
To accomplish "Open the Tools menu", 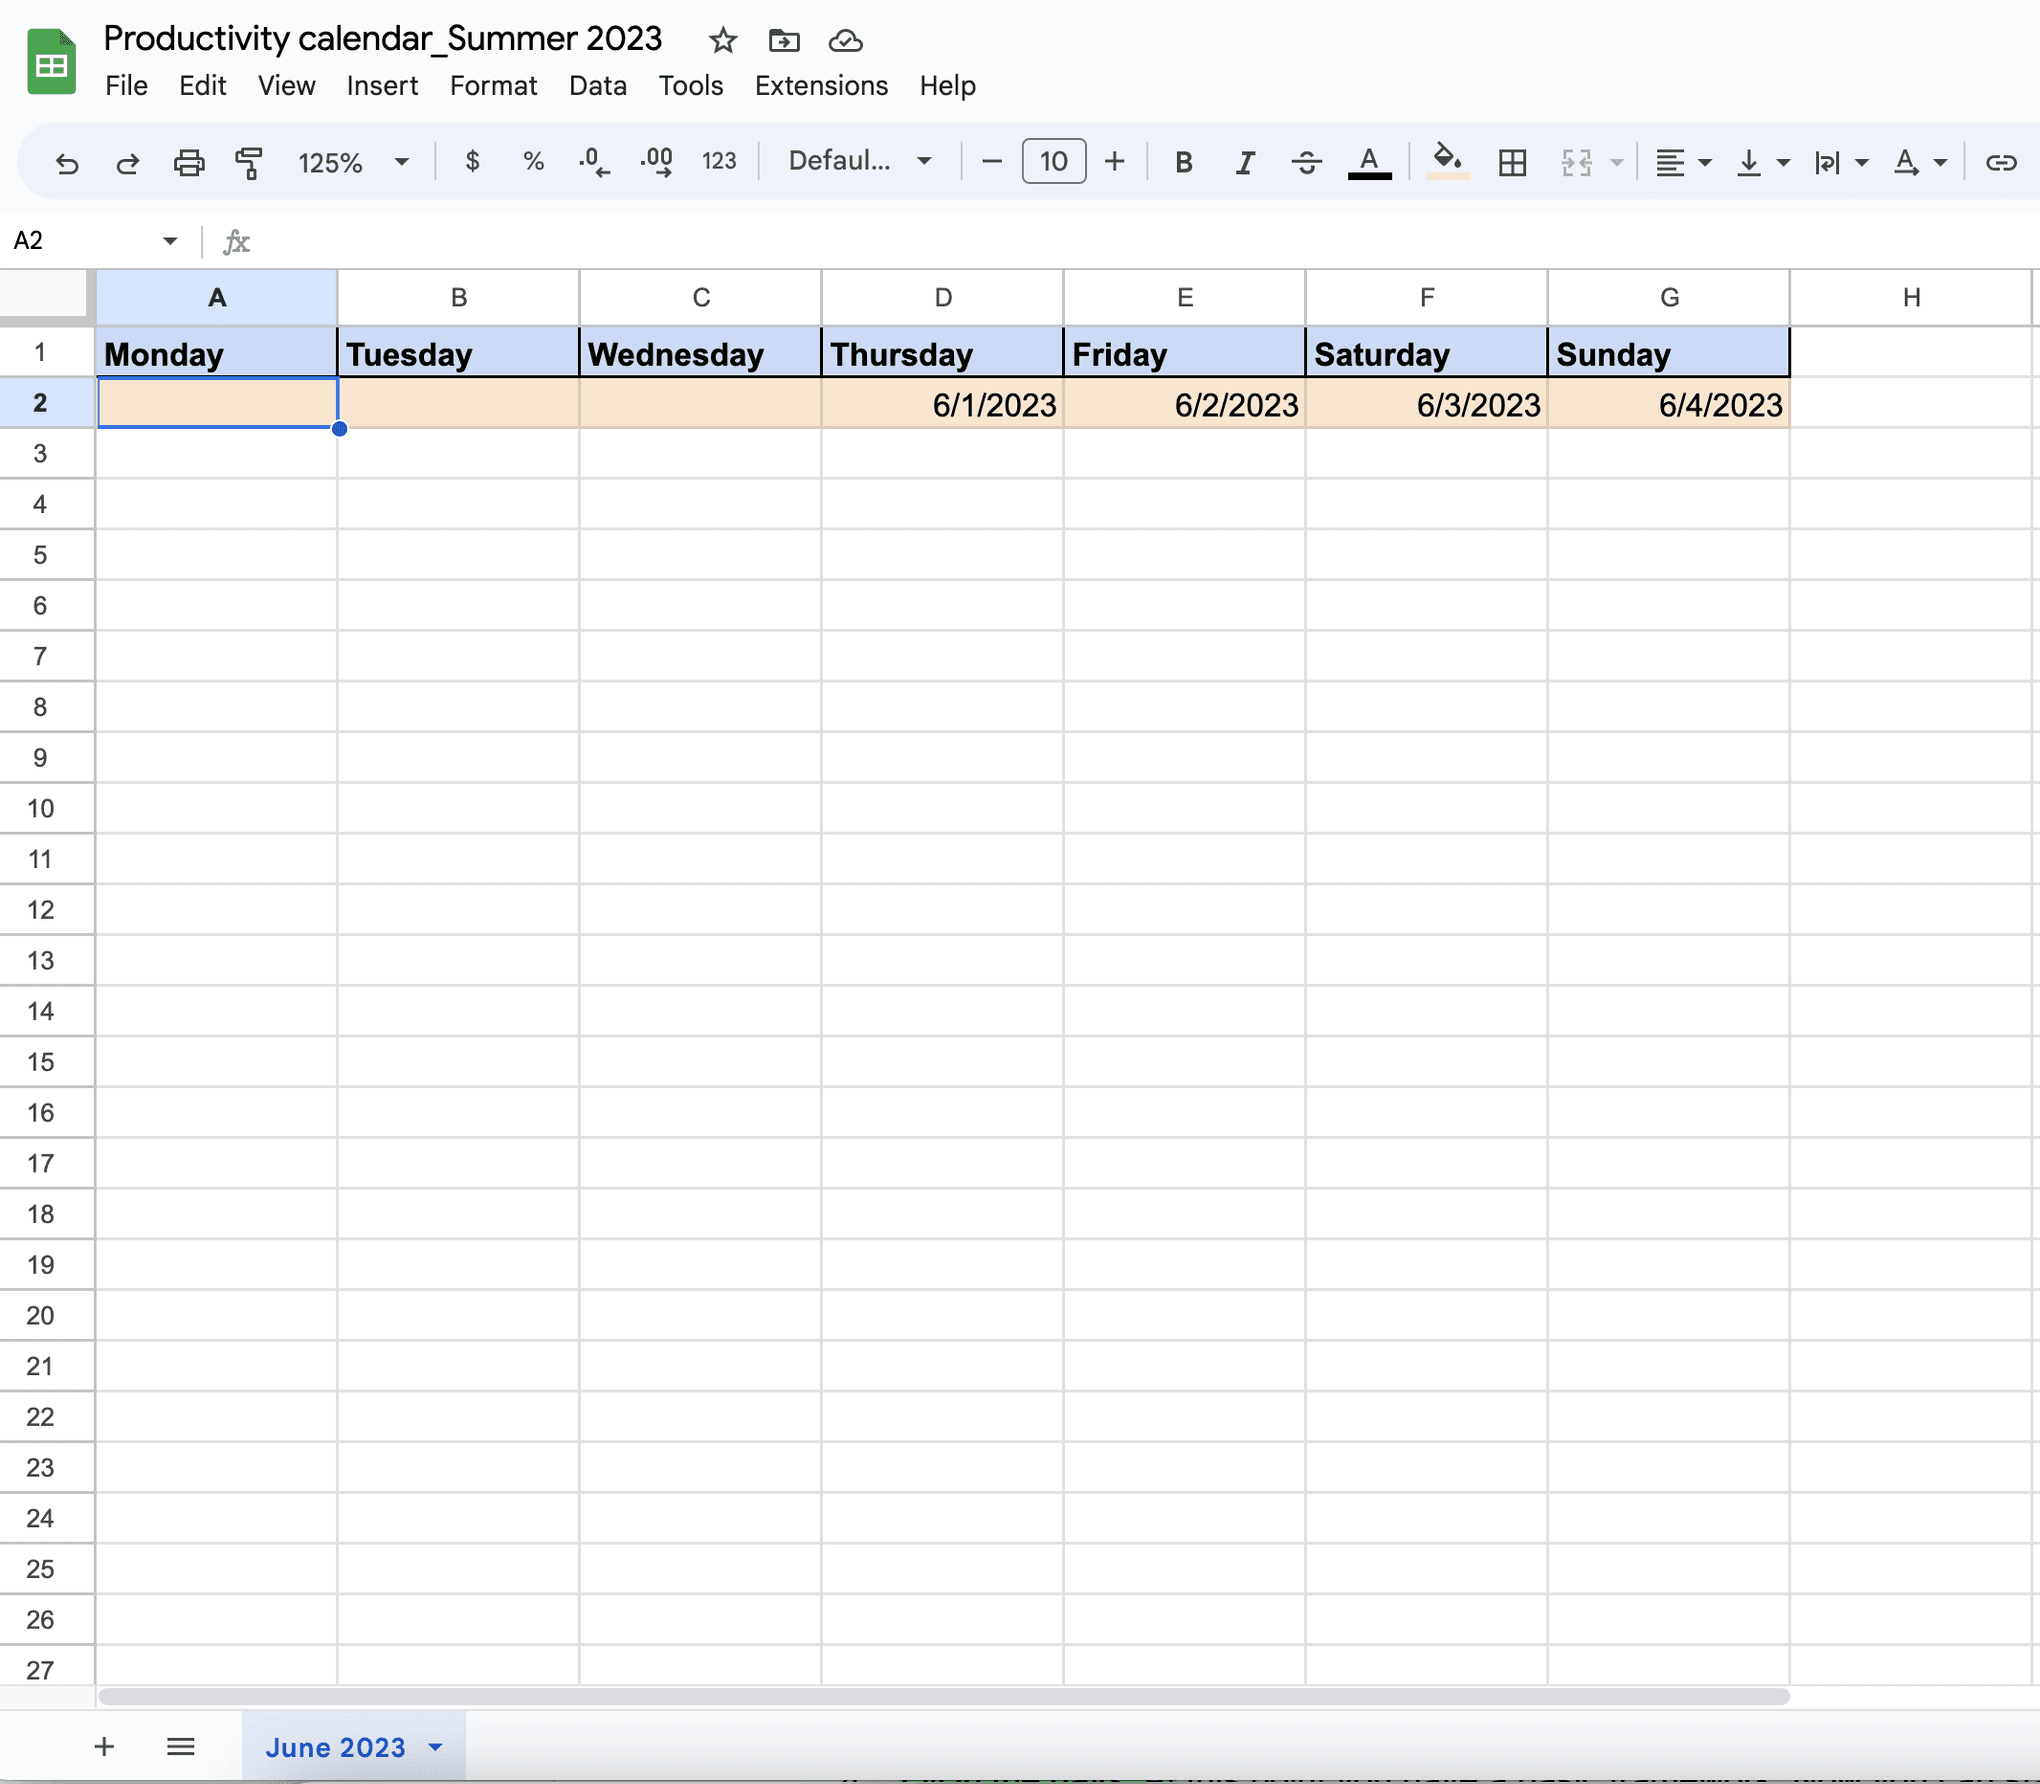I will [x=690, y=86].
